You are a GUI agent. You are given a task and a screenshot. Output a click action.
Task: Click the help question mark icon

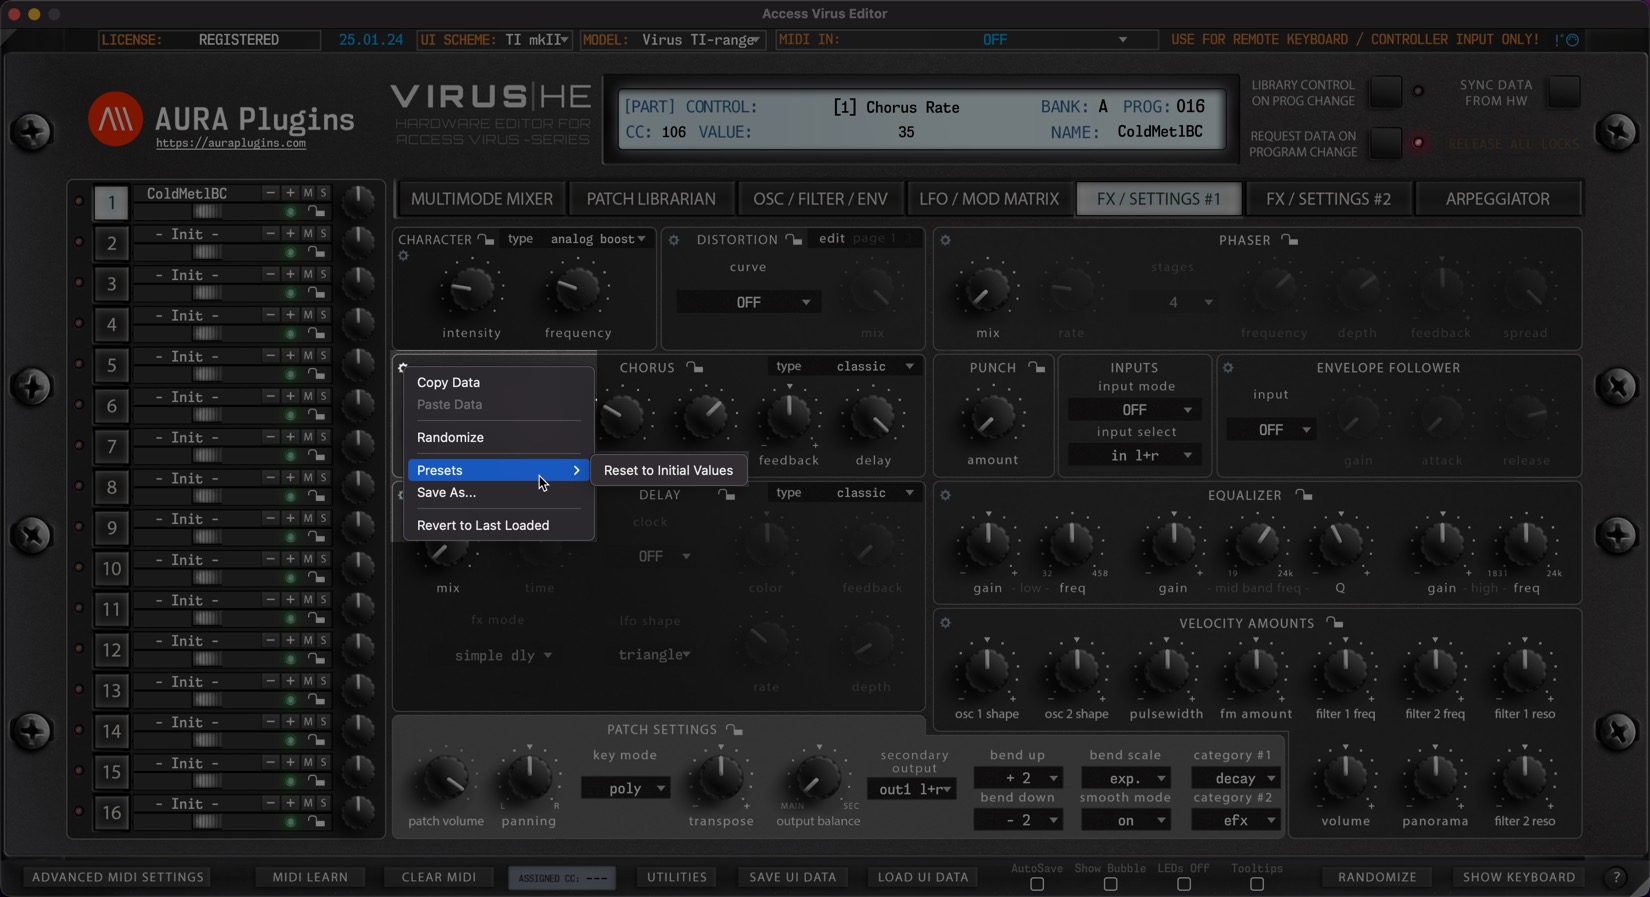click(1616, 877)
